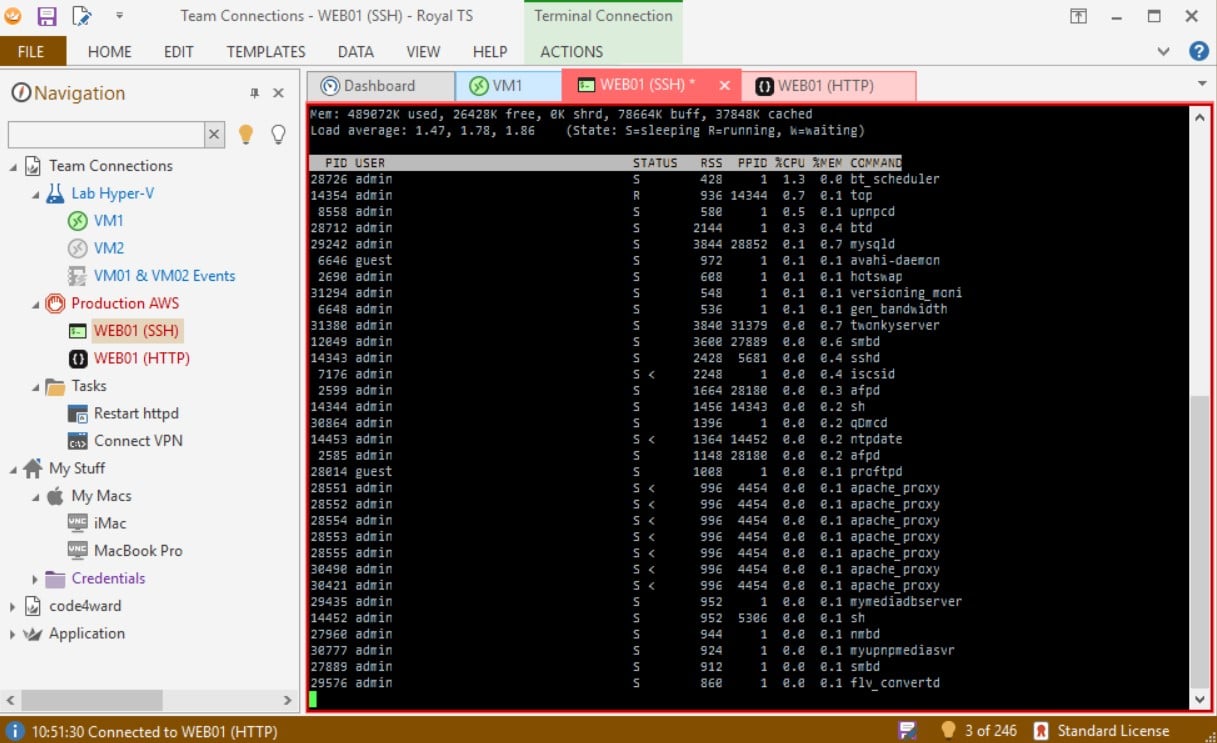Expand the Application node

pos(13,634)
